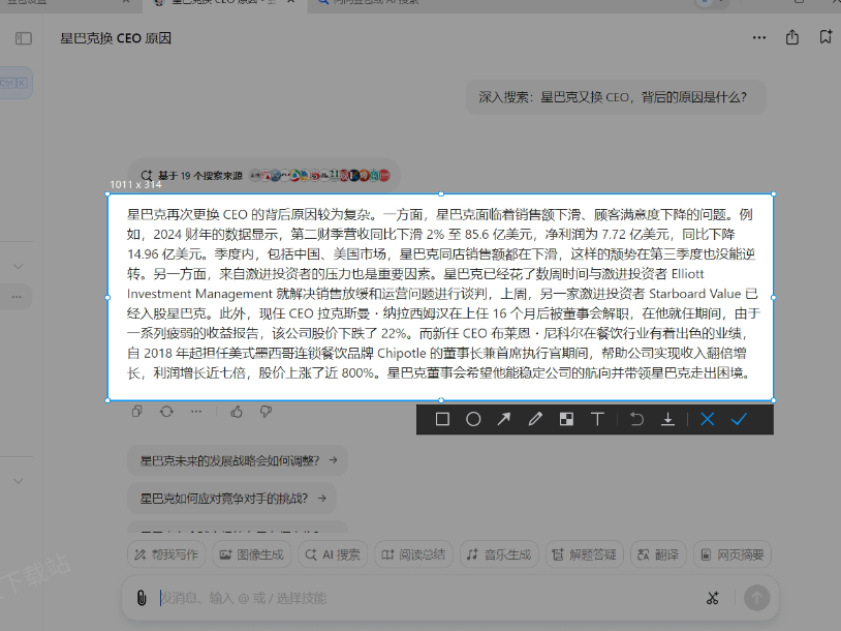Image resolution: width=841 pixels, height=631 pixels.
Task: Click the scissors screenshot icon in input box
Action: point(712,598)
